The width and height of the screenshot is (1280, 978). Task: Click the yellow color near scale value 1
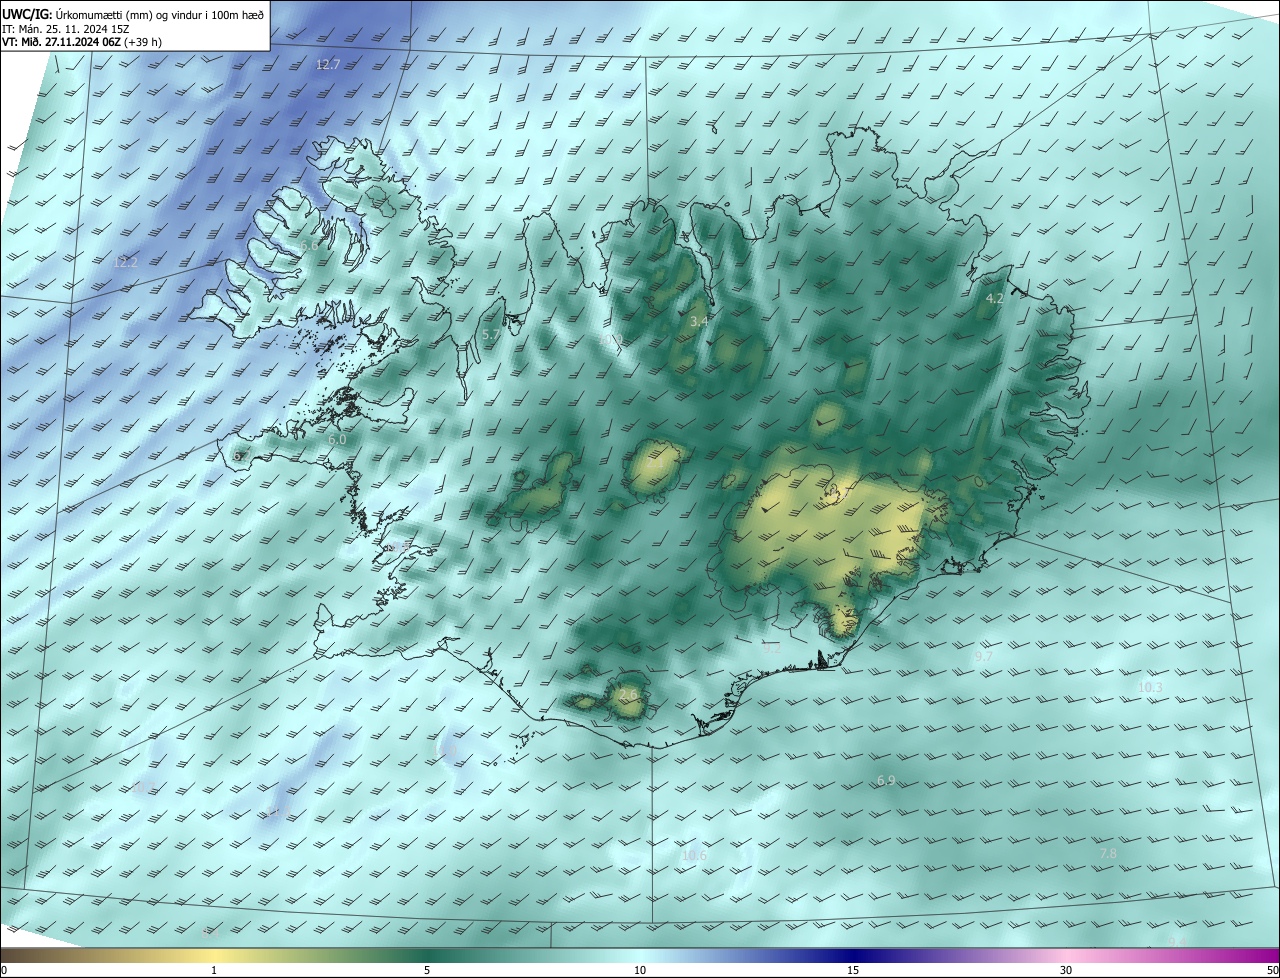click(214, 955)
